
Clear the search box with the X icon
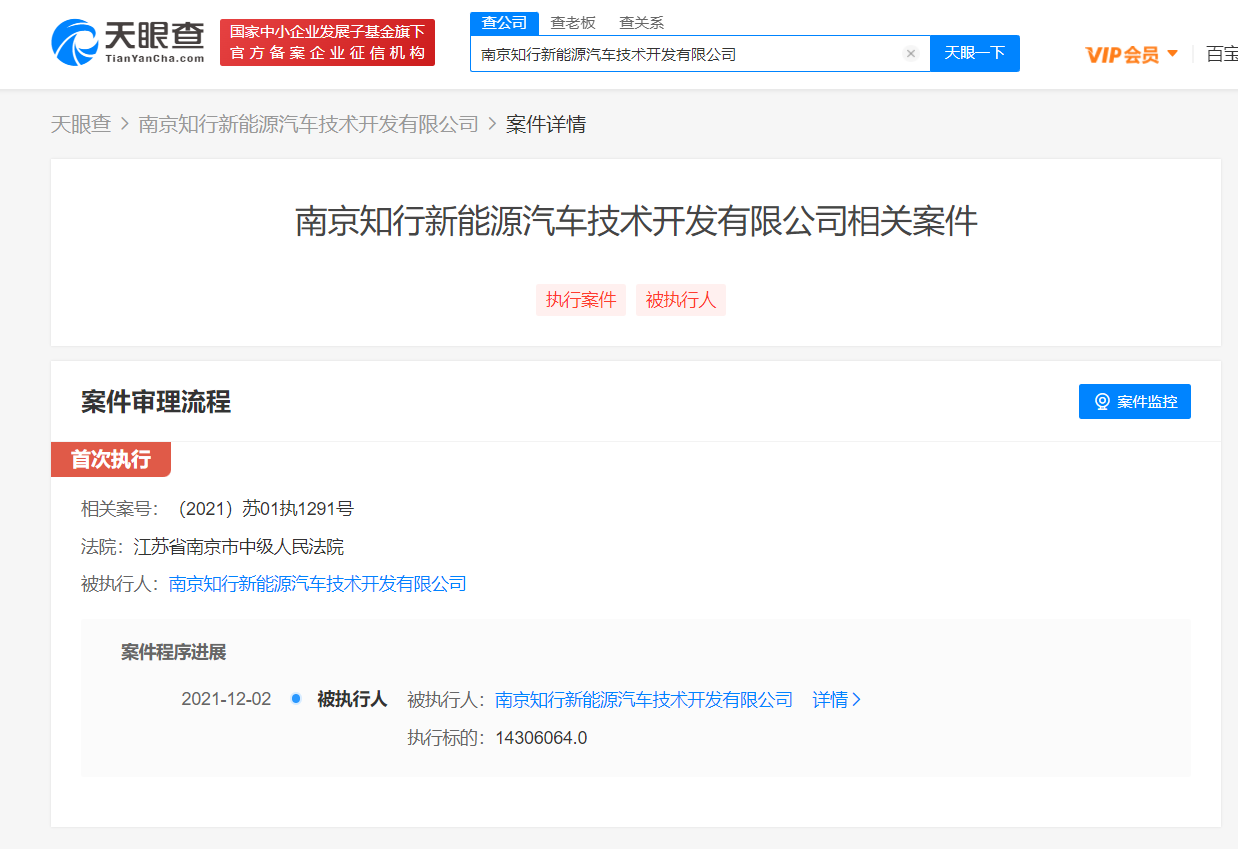click(910, 54)
